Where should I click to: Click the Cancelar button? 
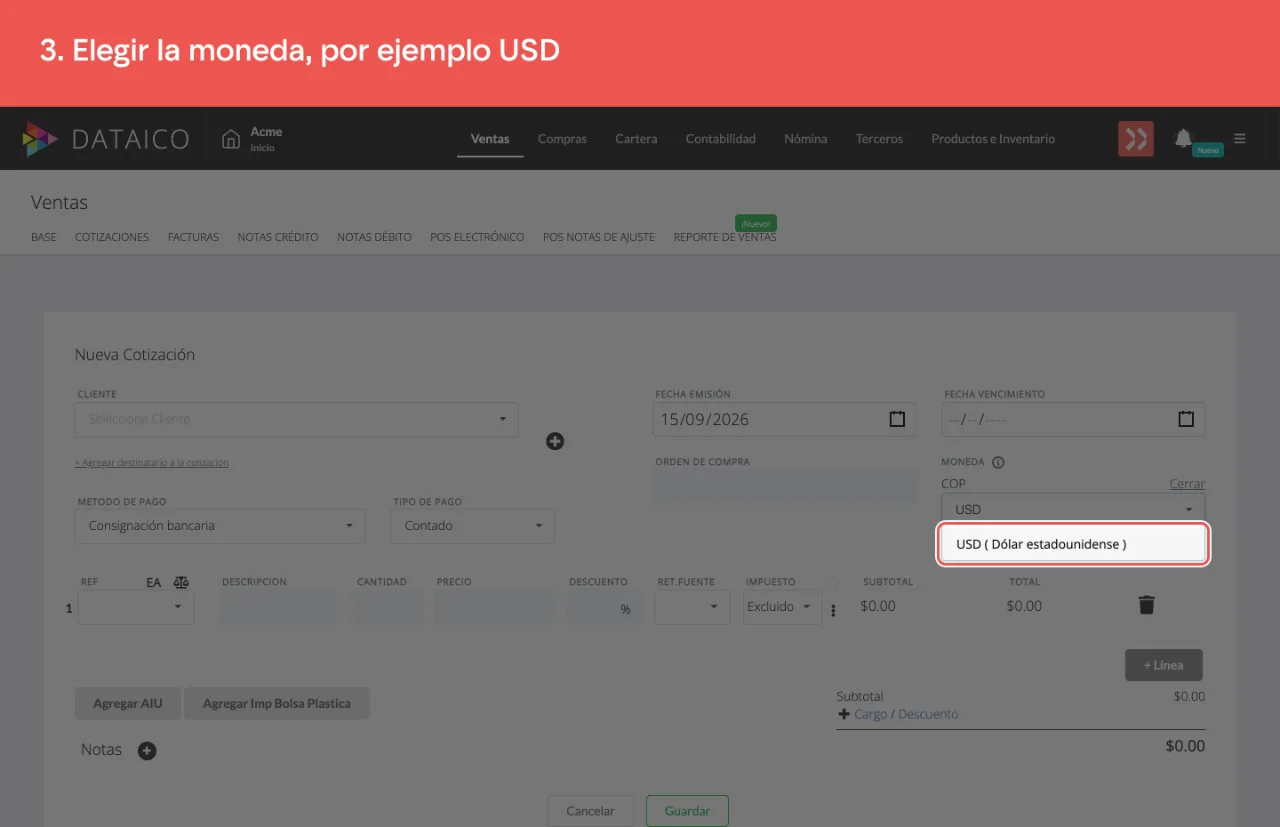tap(590, 811)
